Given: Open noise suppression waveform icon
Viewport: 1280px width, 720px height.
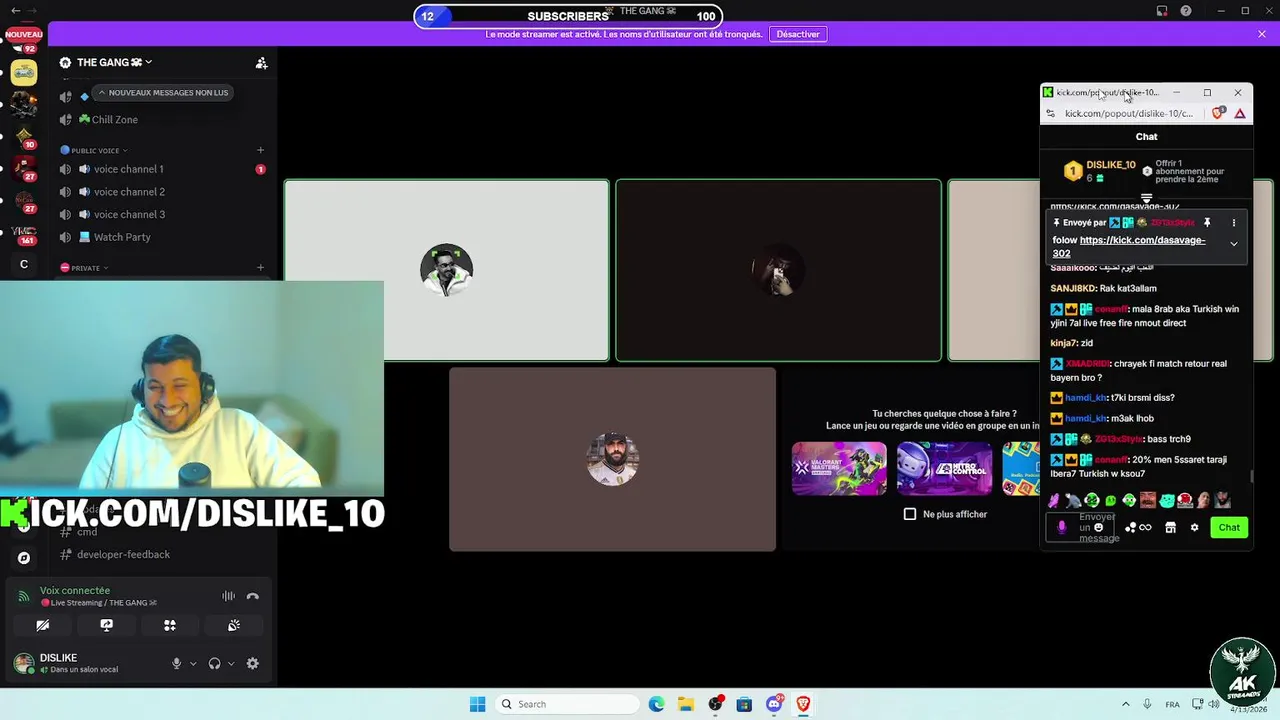Looking at the screenshot, I should coord(228,596).
